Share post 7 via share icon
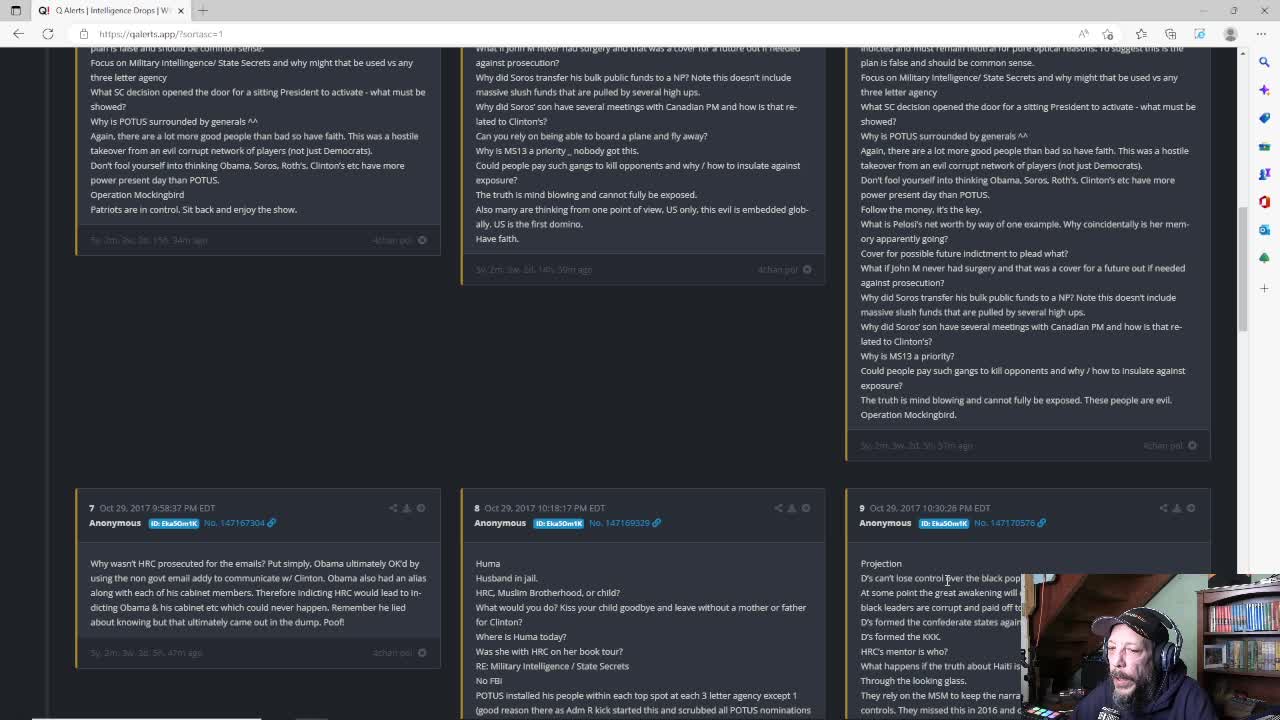Viewport: 1280px width, 720px height. pos(393,508)
